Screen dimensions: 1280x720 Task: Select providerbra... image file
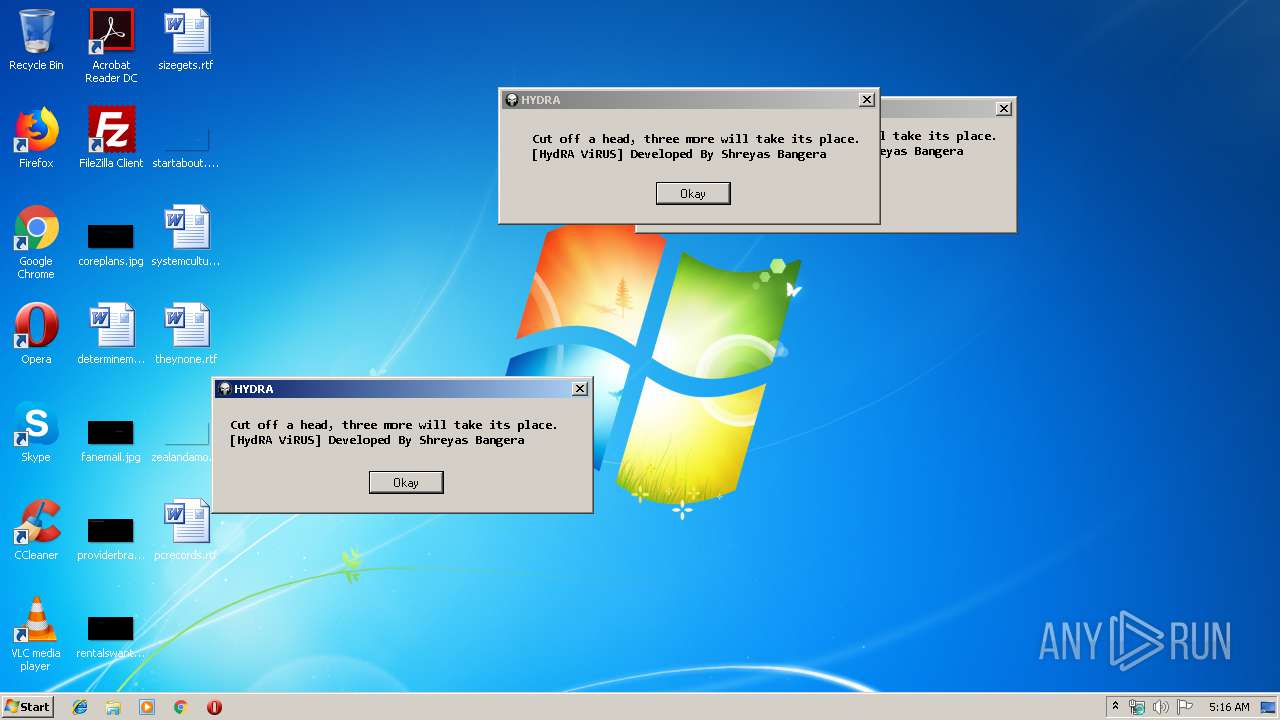pos(111,539)
